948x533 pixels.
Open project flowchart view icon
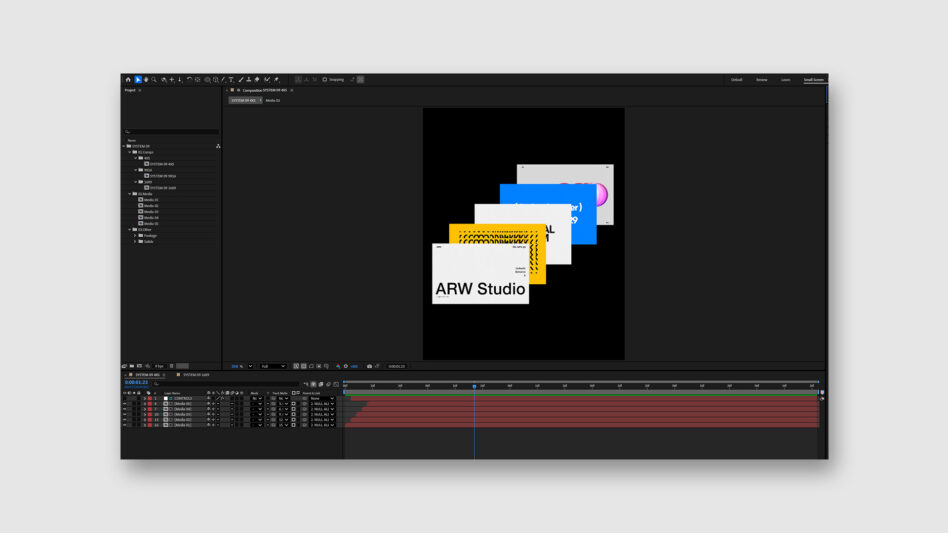218,146
